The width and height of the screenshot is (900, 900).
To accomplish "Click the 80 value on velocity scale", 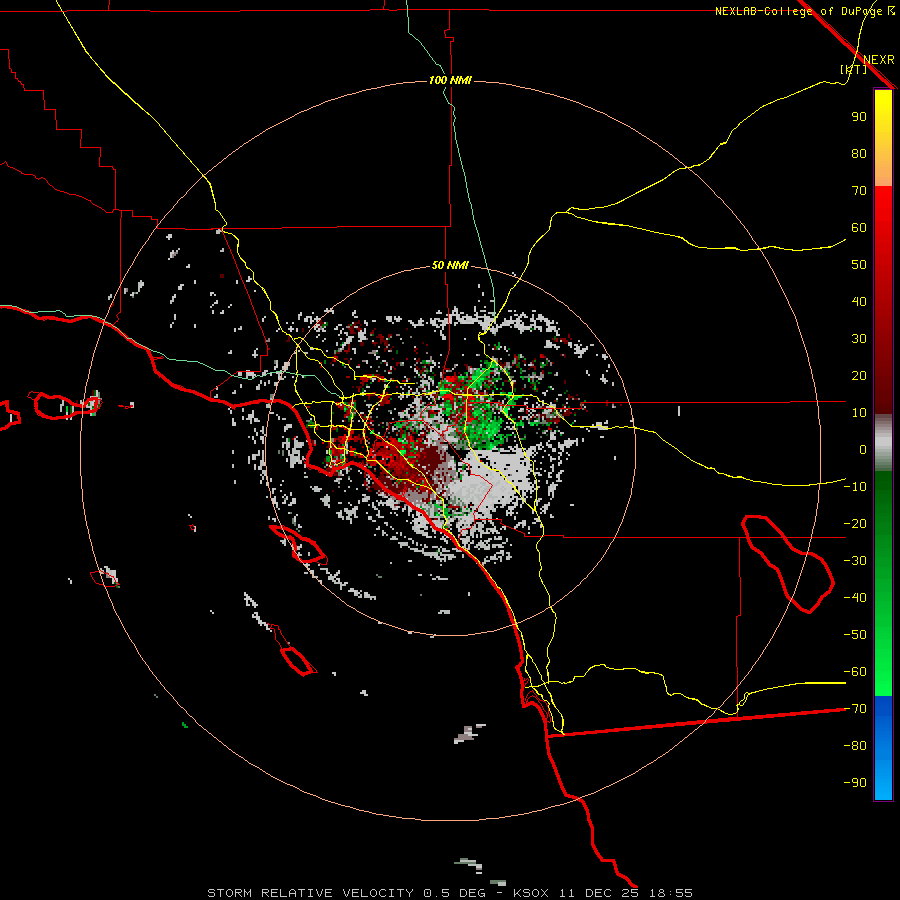I will (x=859, y=154).
